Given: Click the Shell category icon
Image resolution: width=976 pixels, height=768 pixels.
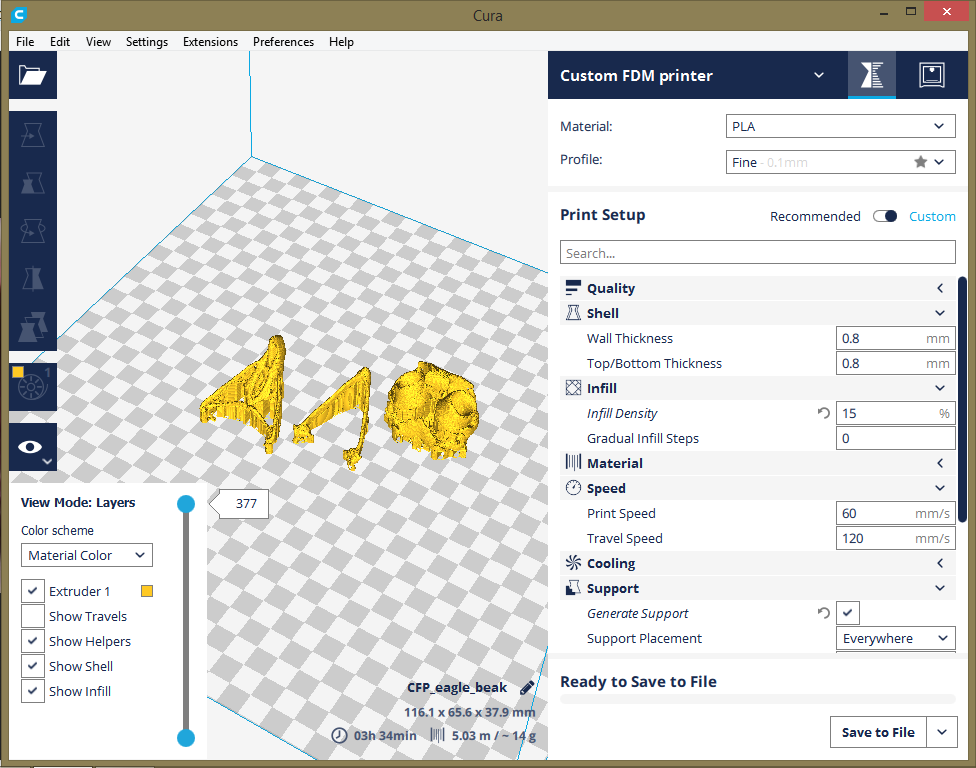Looking at the screenshot, I should tap(573, 312).
